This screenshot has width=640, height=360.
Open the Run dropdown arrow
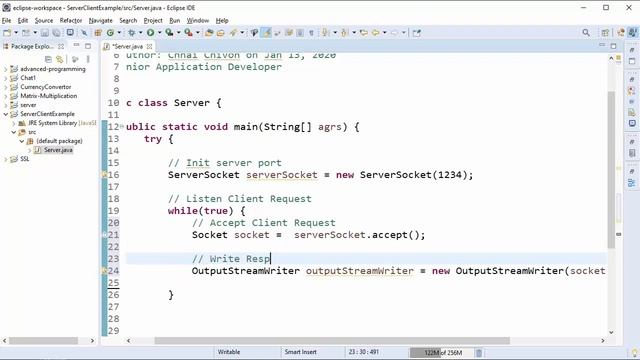click(x=159, y=33)
